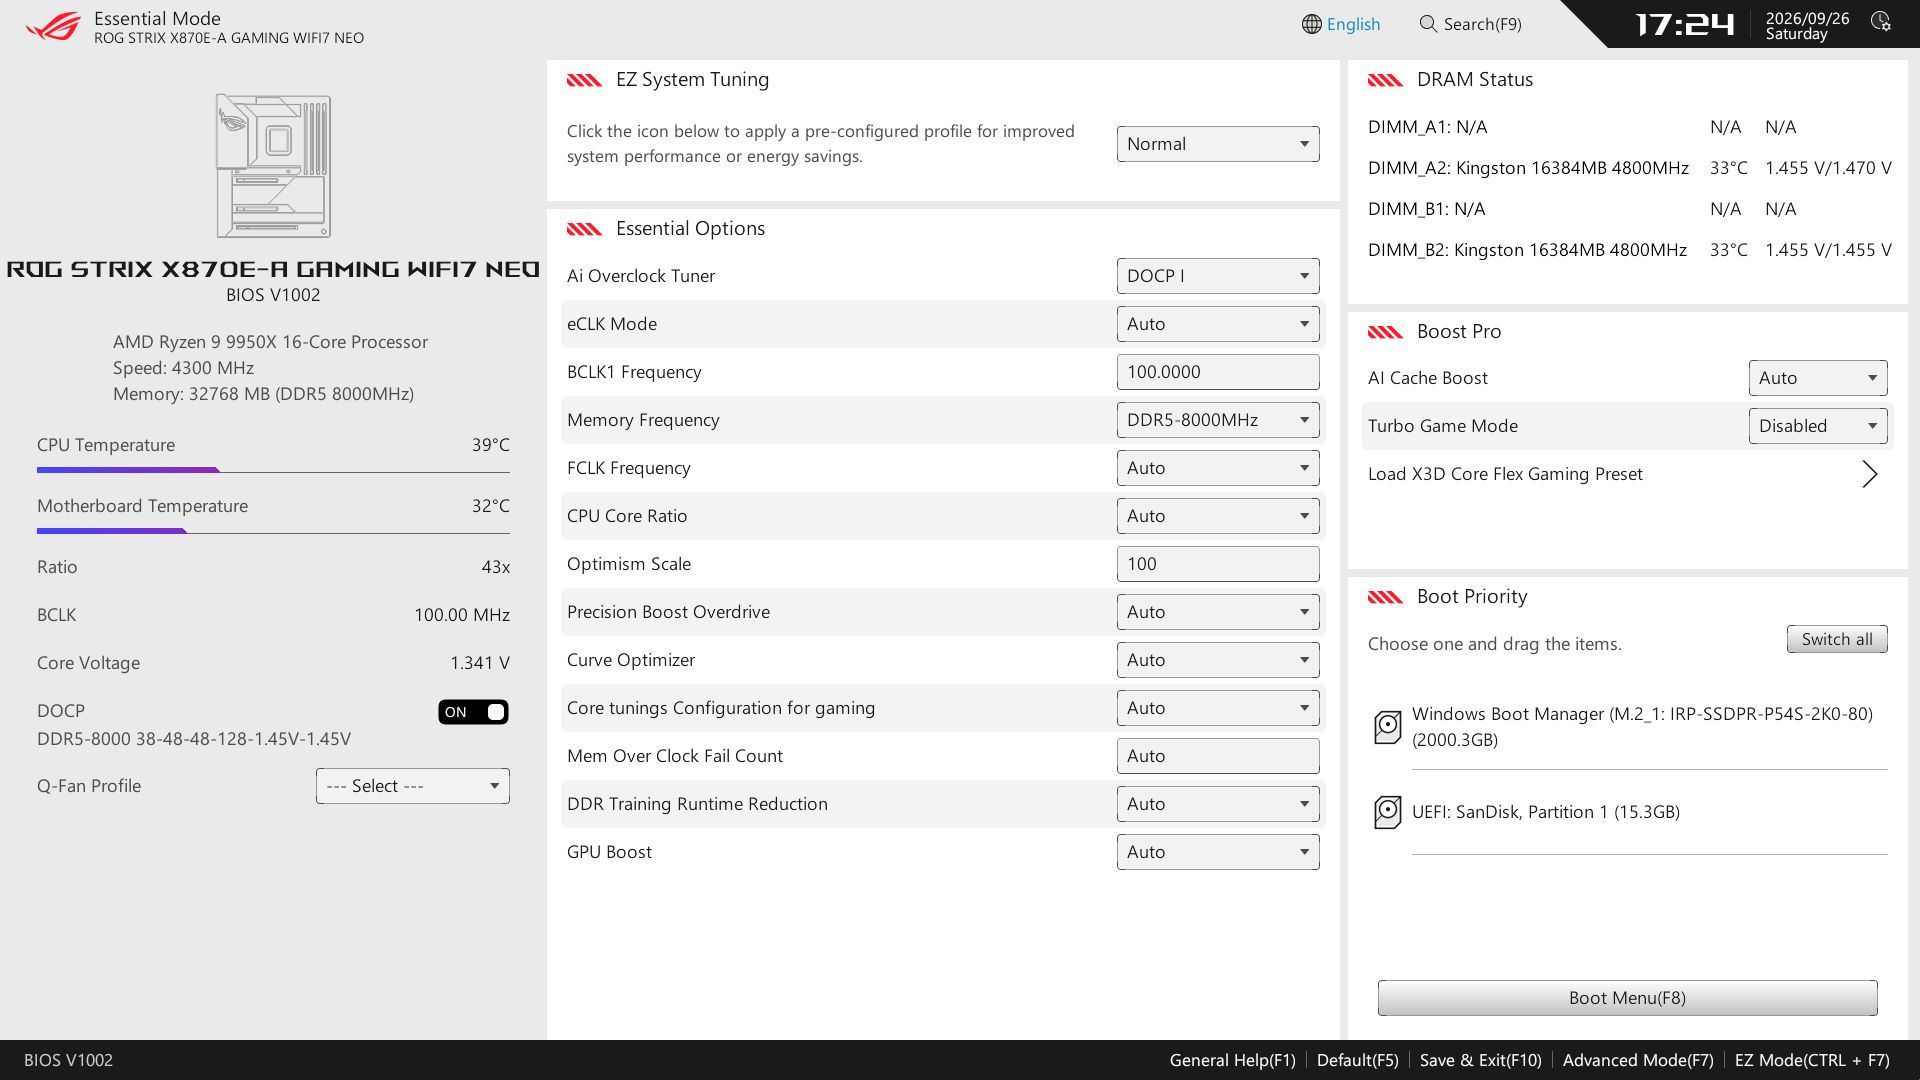Click the DIMM_B2 Kingston 16384MB row
This screenshot has width=1920, height=1080.
(1629, 250)
